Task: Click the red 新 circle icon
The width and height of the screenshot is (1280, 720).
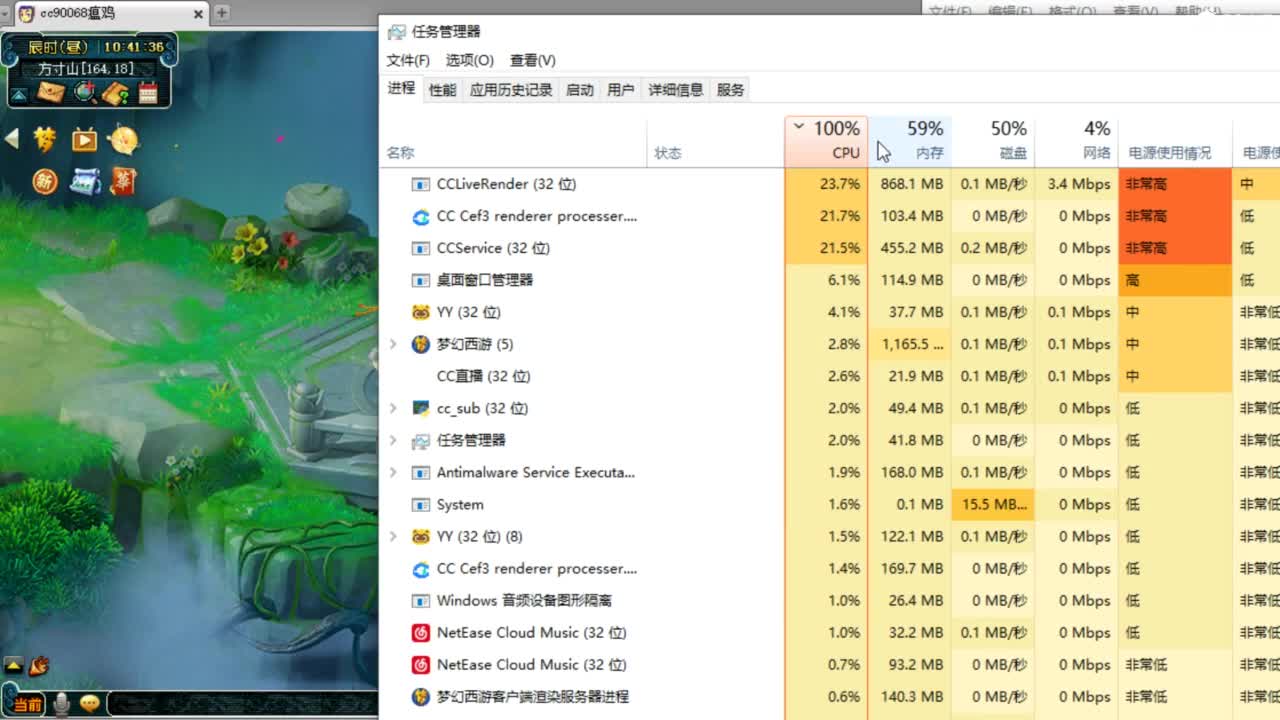Action: [45, 182]
